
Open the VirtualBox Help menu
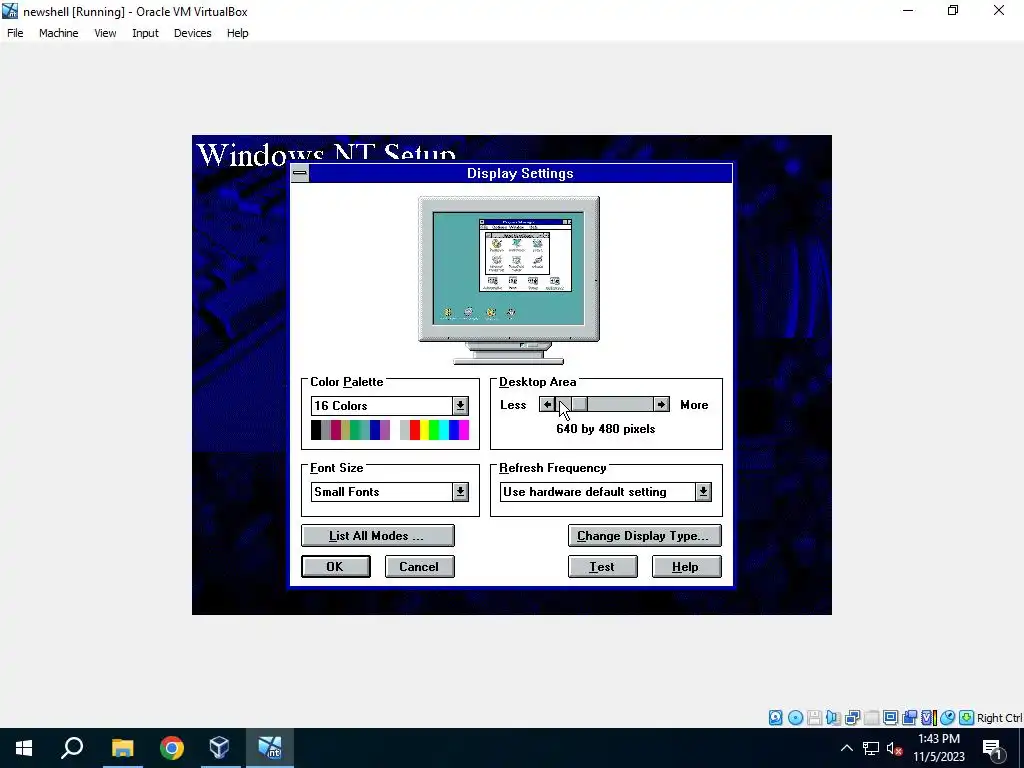[238, 33]
